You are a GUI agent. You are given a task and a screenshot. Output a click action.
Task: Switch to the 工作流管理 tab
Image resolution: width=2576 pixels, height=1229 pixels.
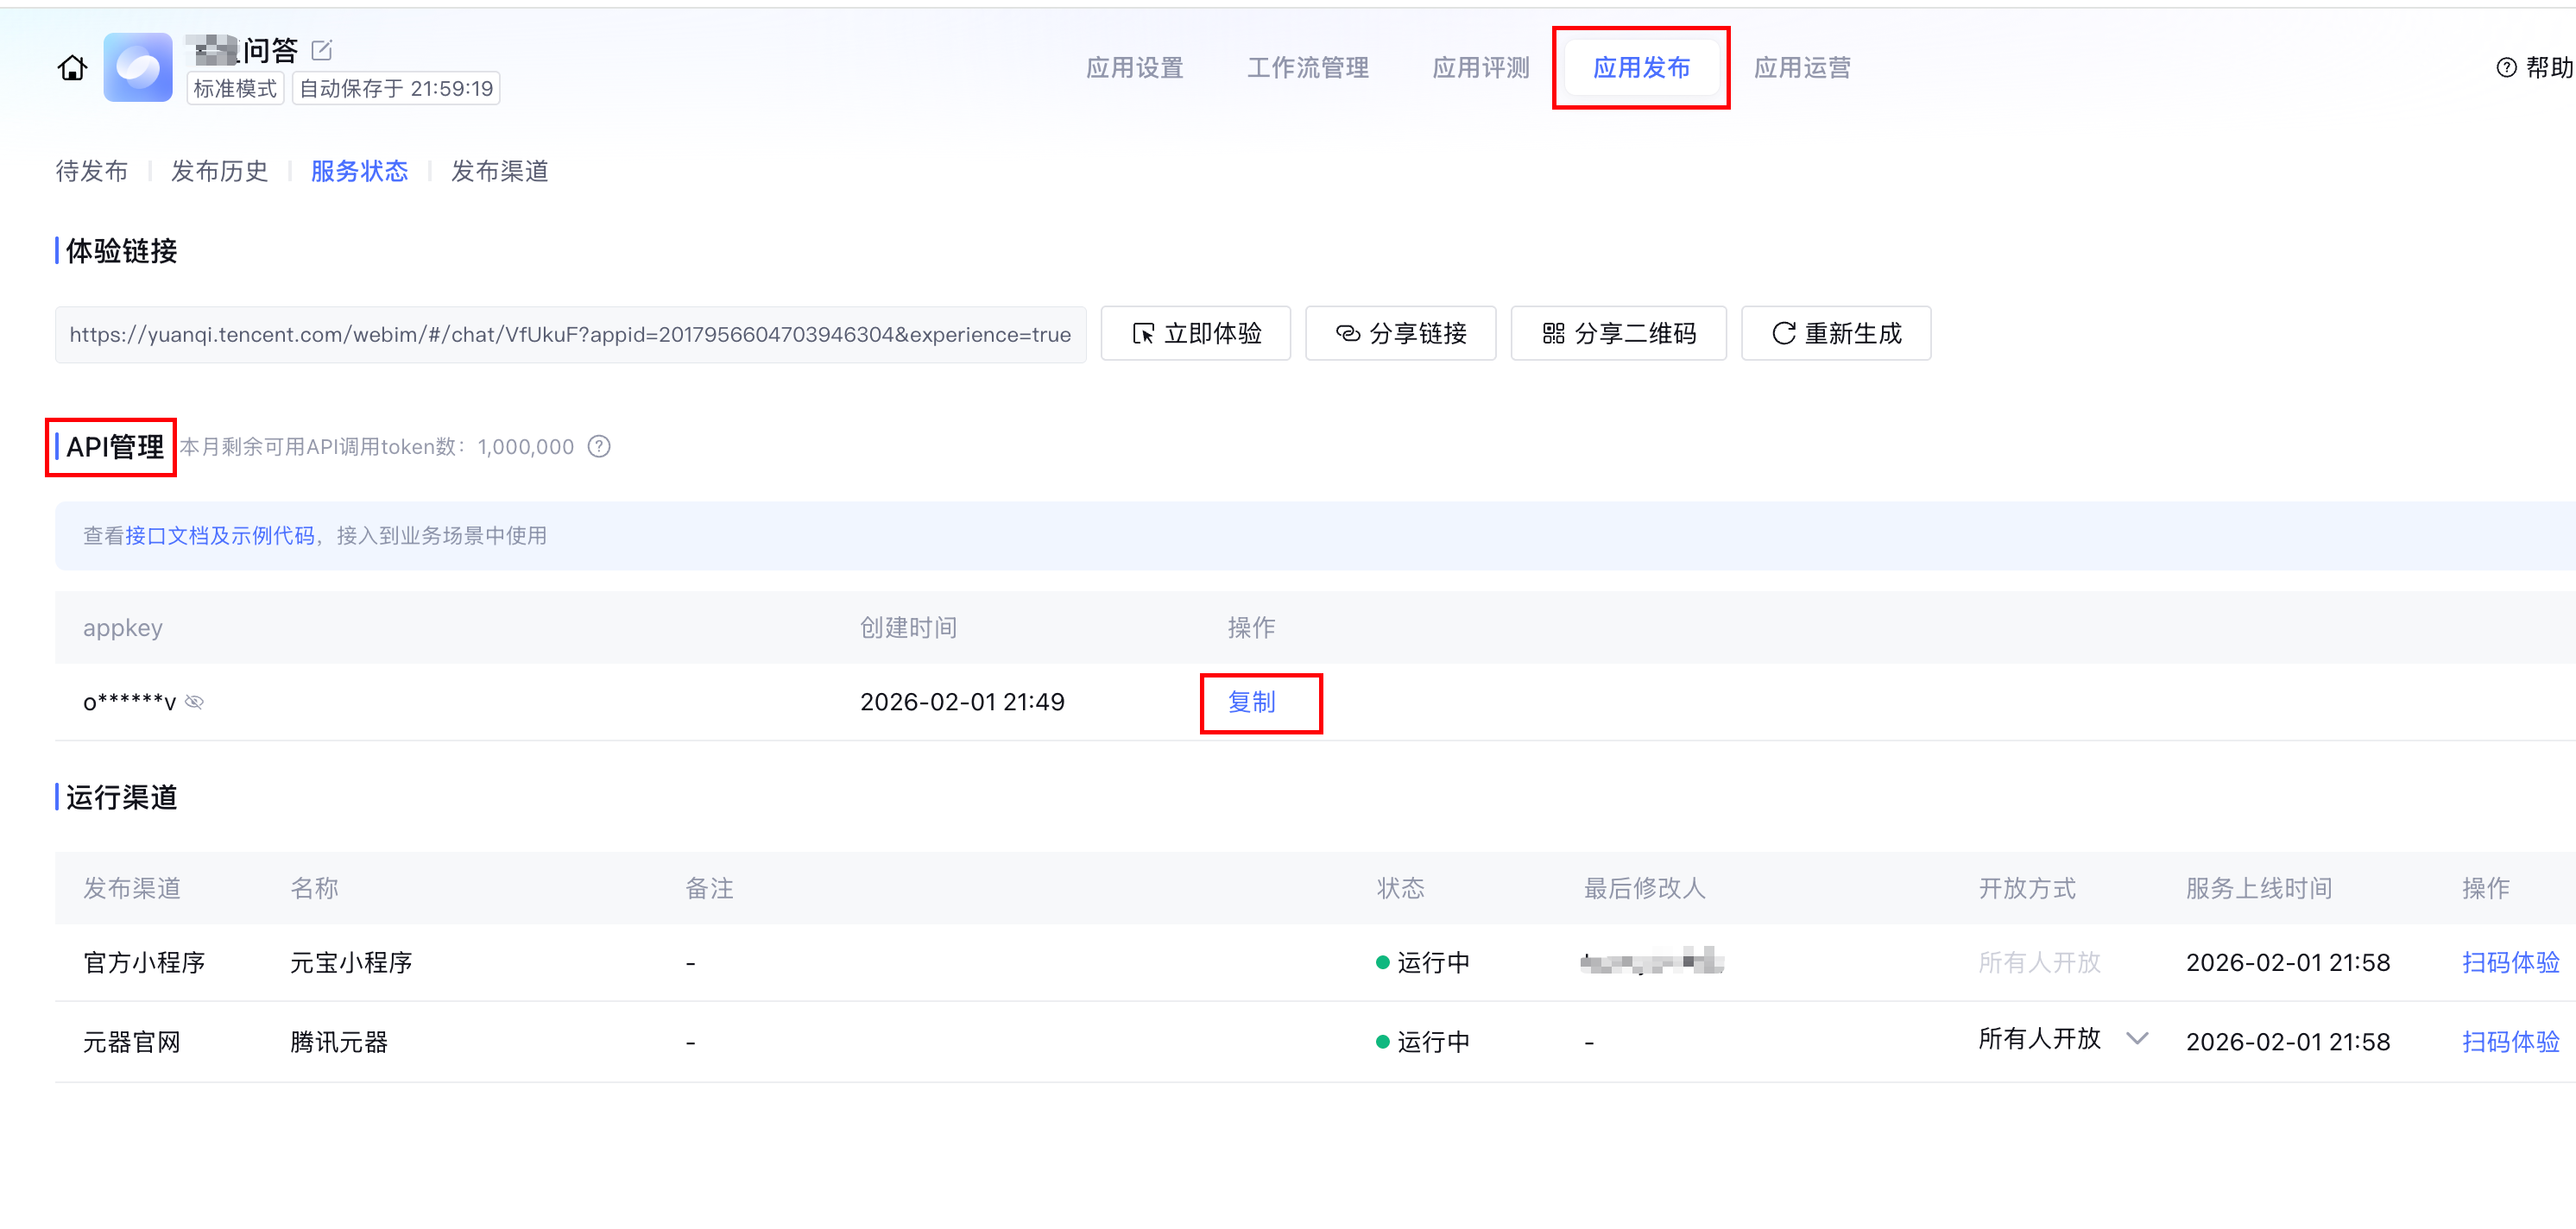pyautogui.click(x=1307, y=68)
